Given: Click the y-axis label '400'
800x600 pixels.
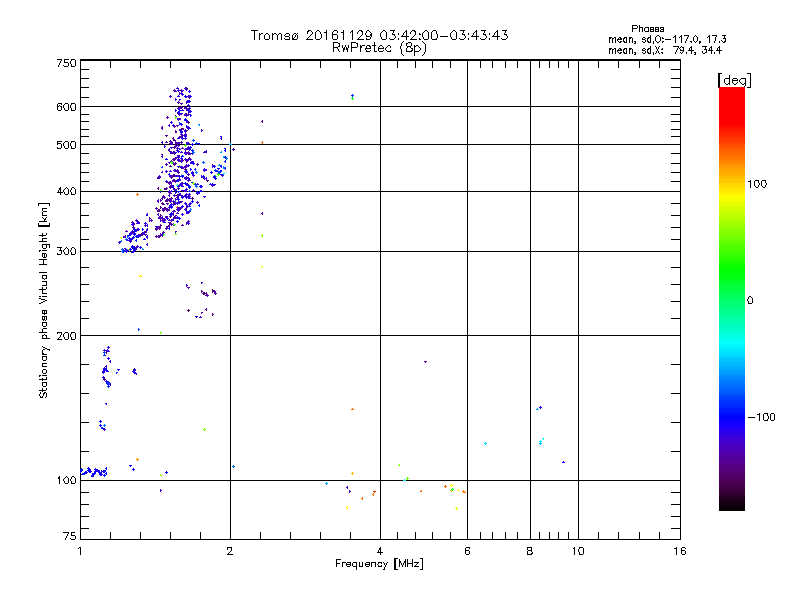Looking at the screenshot, I should point(66,191).
